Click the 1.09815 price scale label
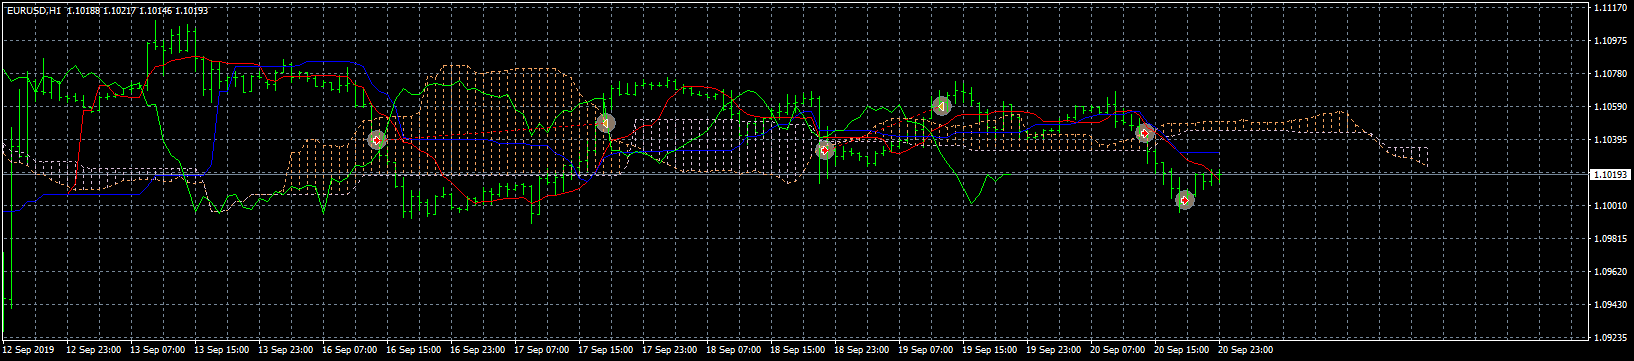1634x361 pixels. point(1611,239)
